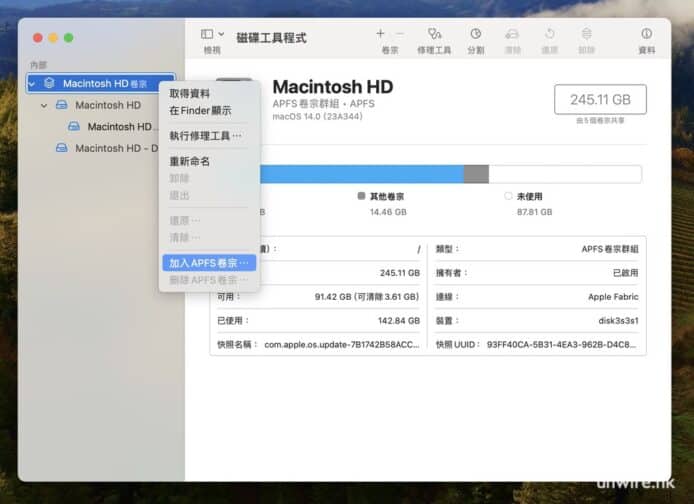The image size is (694, 504).
Task: Click the Restore (還原) toolbar icon
Action: [549, 34]
